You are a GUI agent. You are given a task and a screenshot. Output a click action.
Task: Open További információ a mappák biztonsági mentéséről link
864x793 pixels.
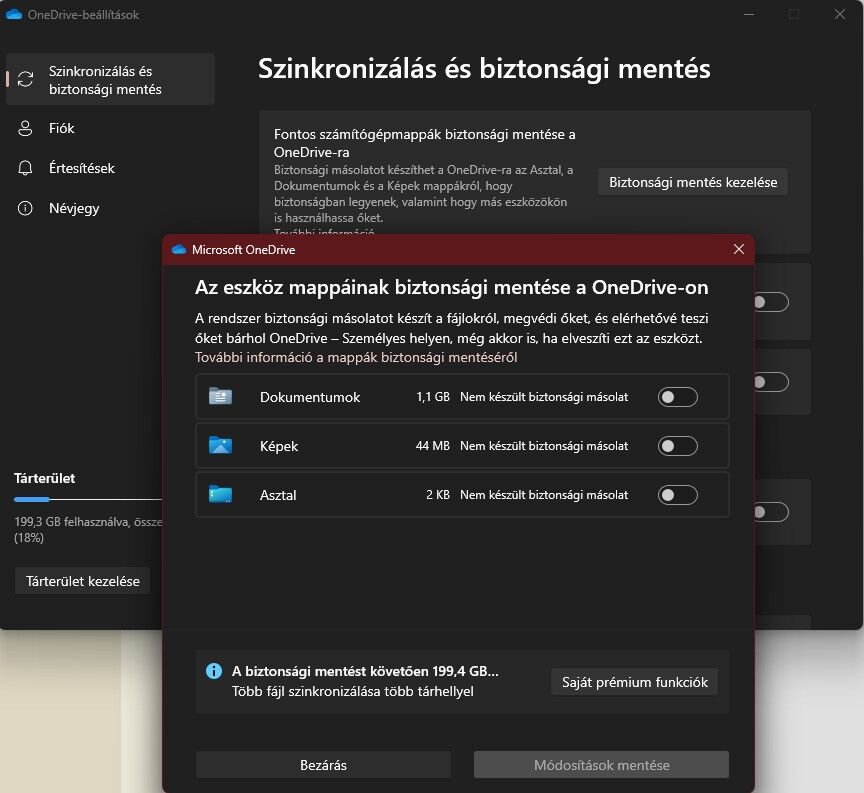[356, 358]
